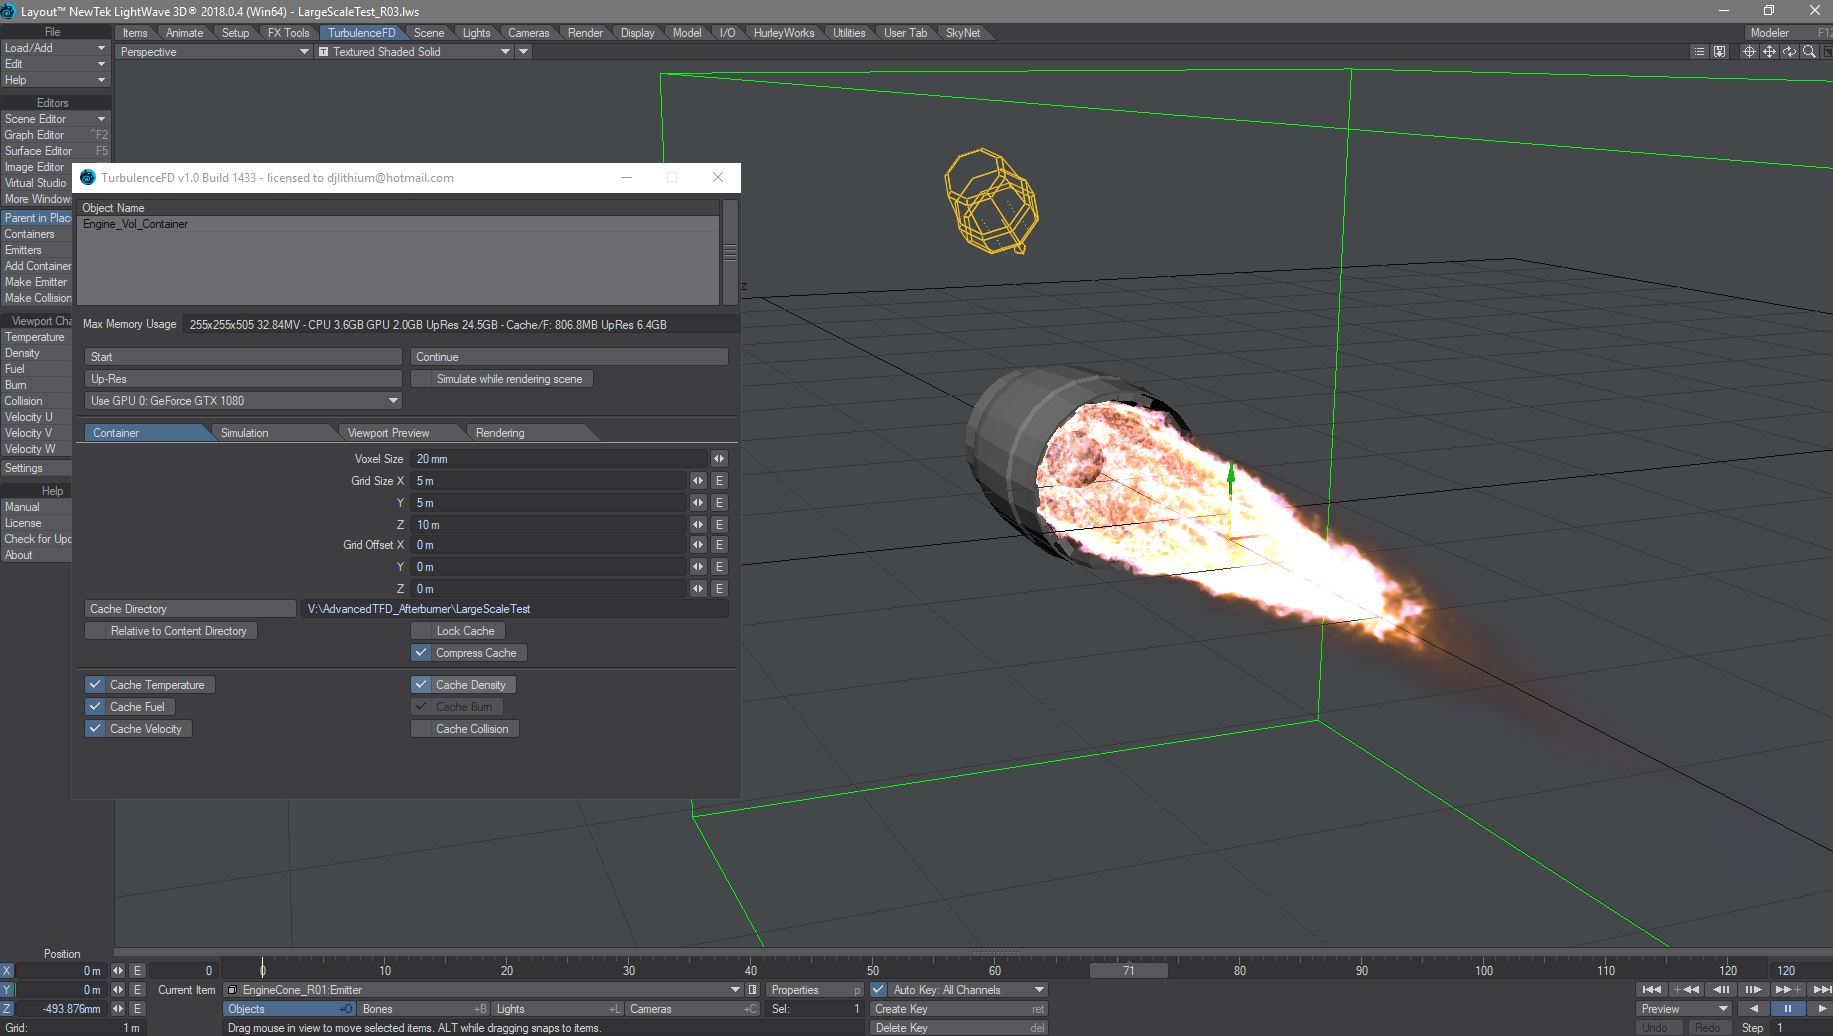
Task: Click the viewport center crosshair icon
Action: [1749, 52]
